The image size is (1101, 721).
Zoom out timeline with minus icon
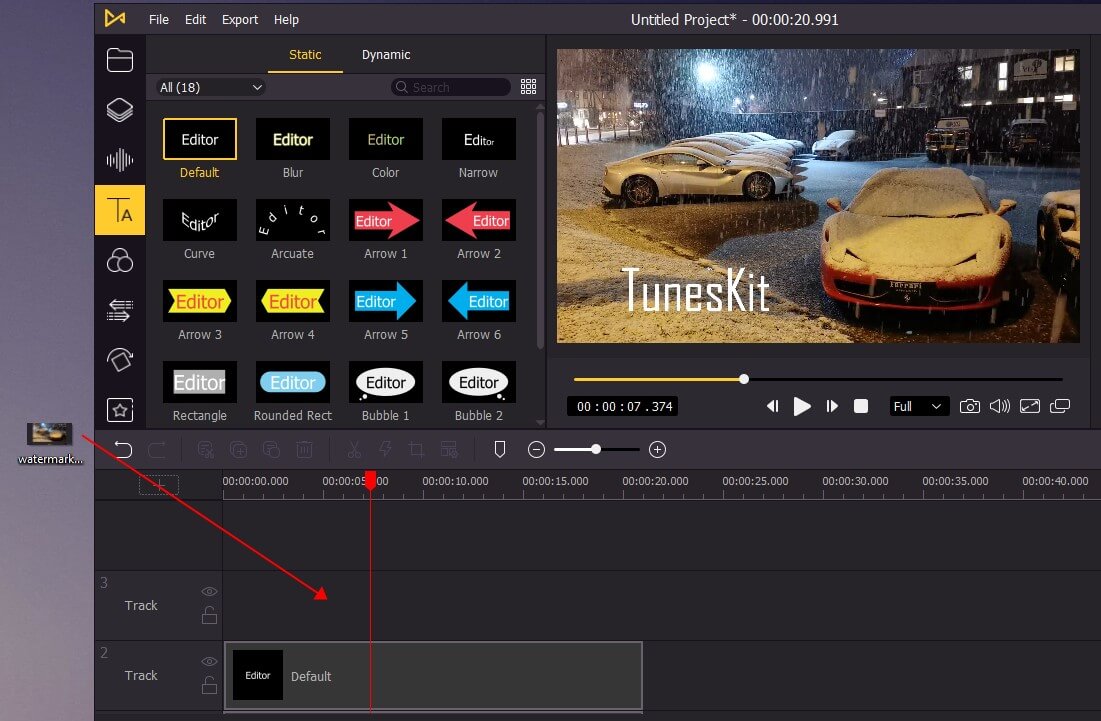pos(536,449)
